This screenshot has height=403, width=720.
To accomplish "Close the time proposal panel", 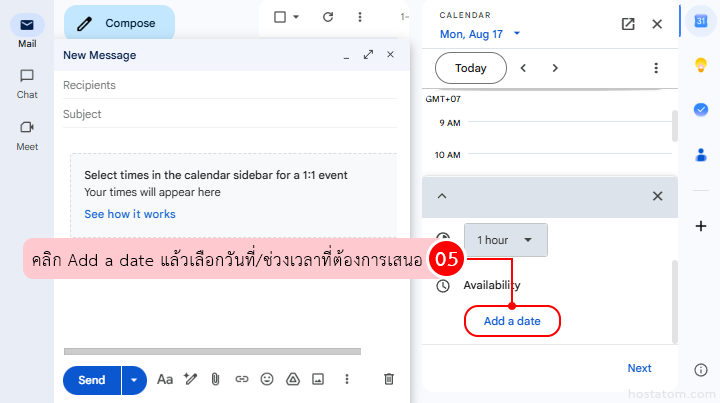I will pos(658,196).
